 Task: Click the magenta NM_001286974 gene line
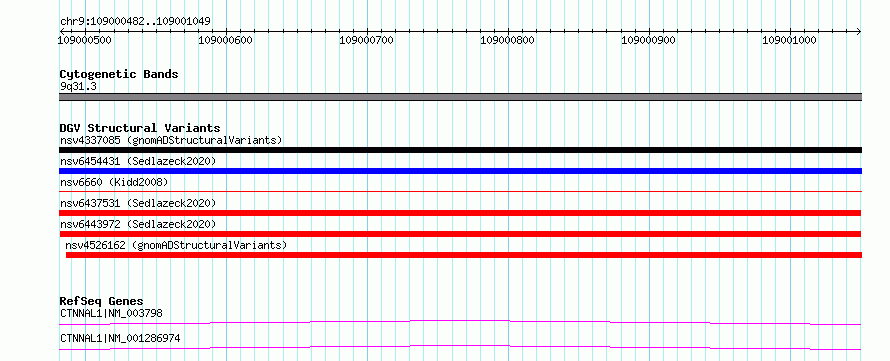pos(460,347)
